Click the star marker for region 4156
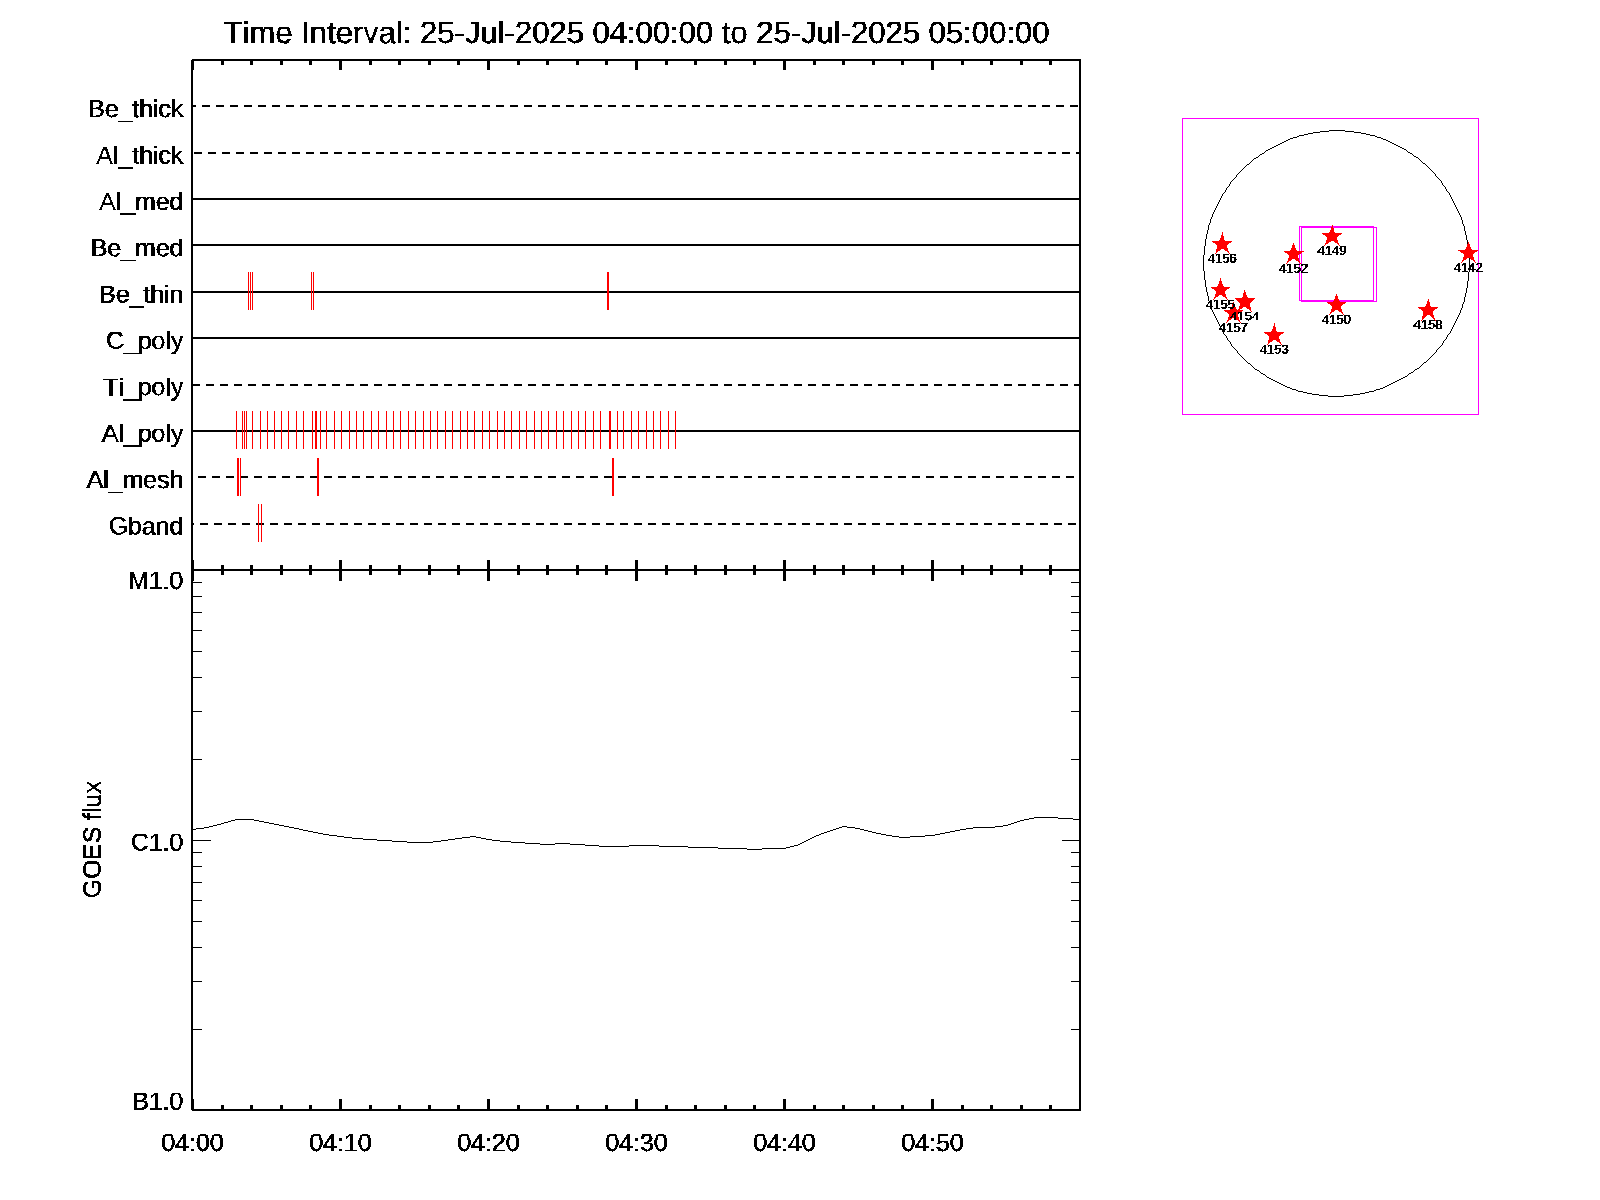 coord(1221,245)
